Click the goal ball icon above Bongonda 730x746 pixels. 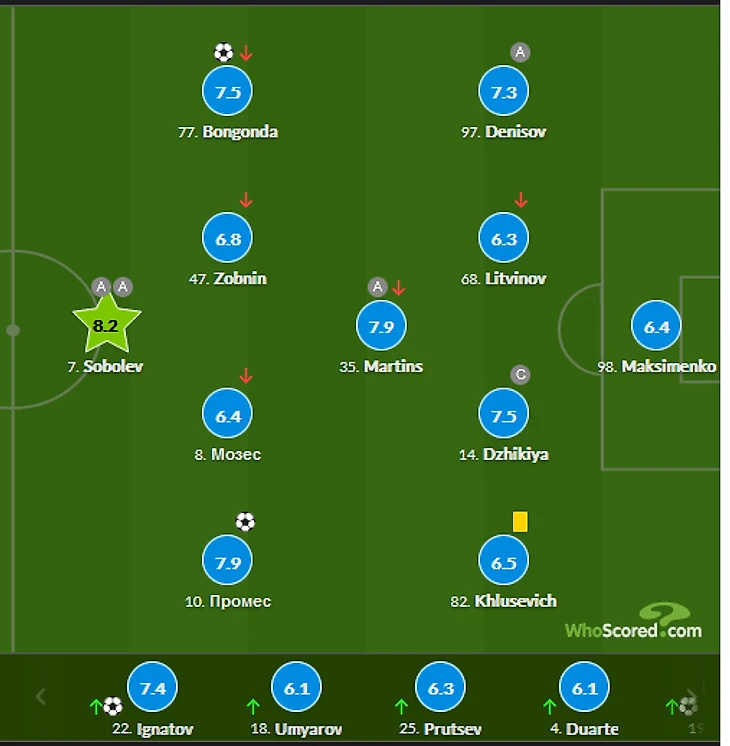(224, 52)
